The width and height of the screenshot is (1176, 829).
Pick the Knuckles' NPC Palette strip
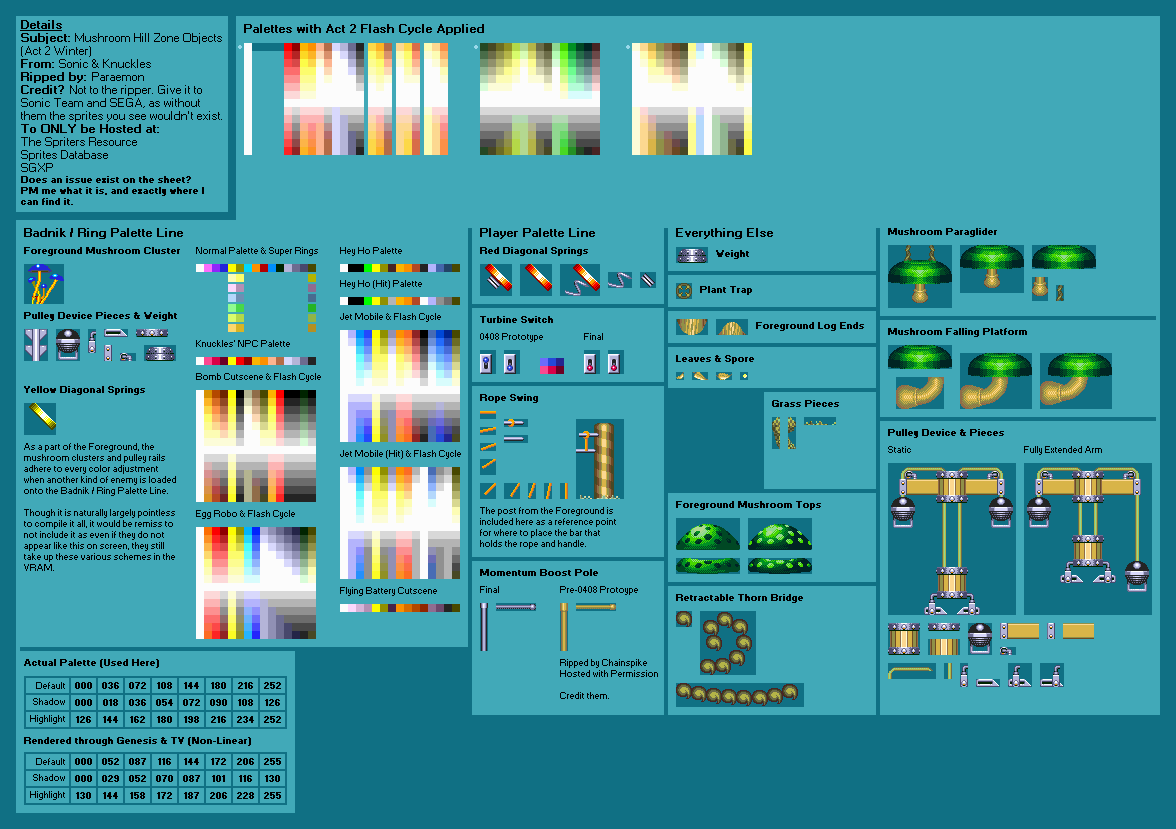point(256,361)
